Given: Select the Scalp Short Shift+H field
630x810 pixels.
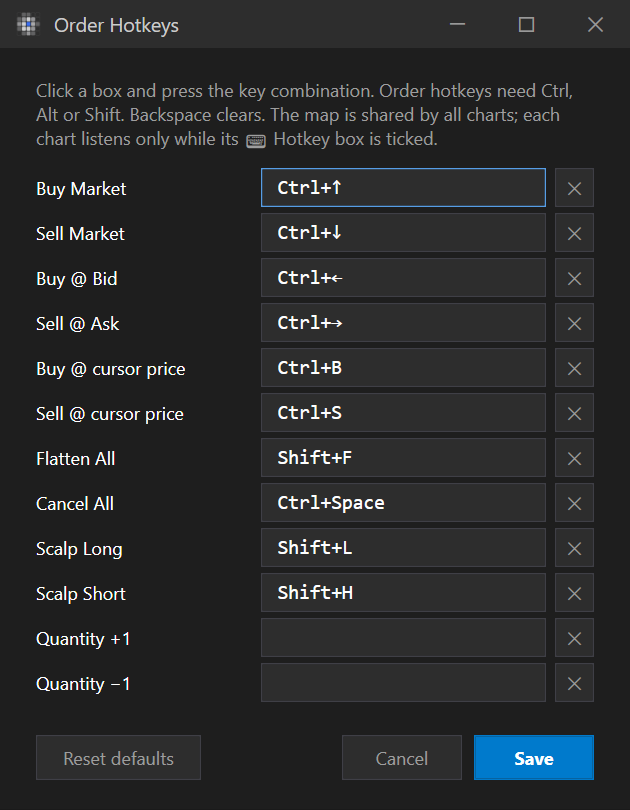Looking at the screenshot, I should [x=403, y=592].
